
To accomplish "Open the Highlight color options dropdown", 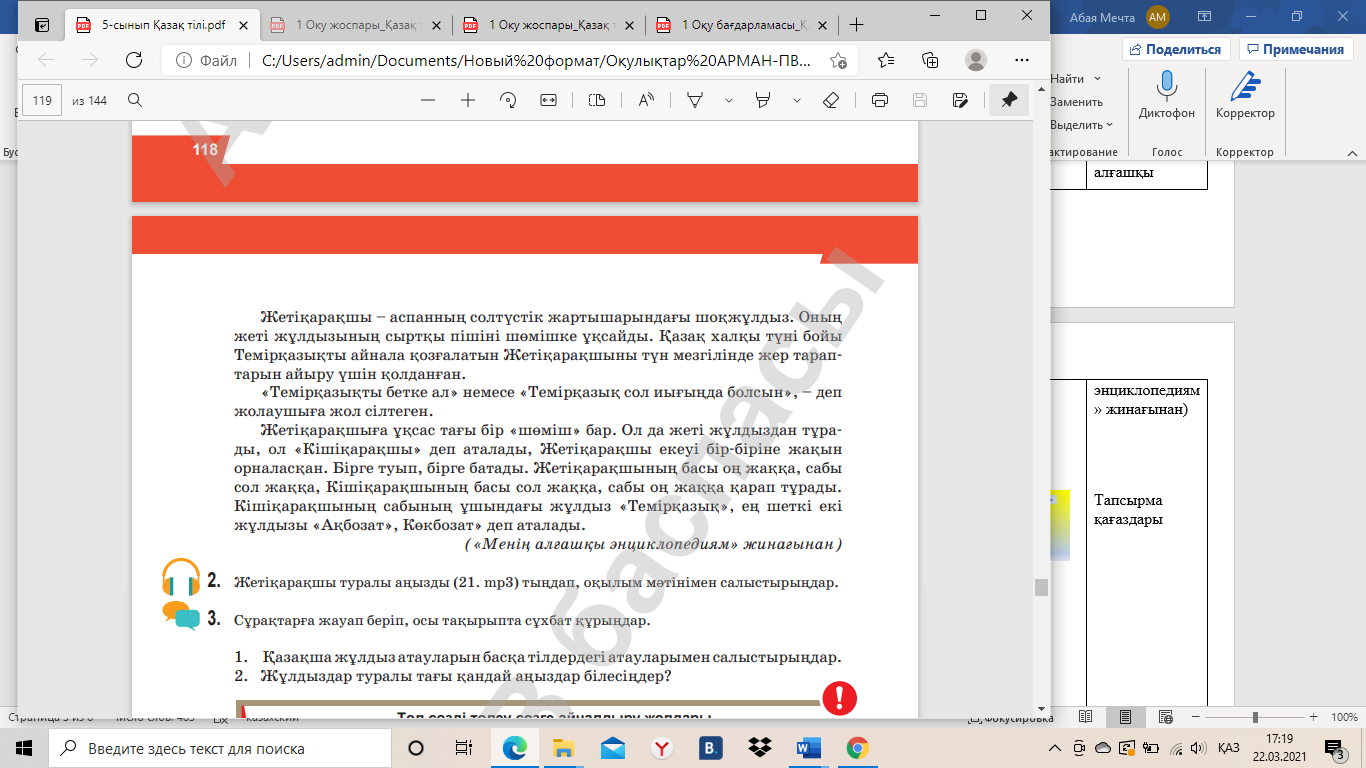I will [797, 100].
